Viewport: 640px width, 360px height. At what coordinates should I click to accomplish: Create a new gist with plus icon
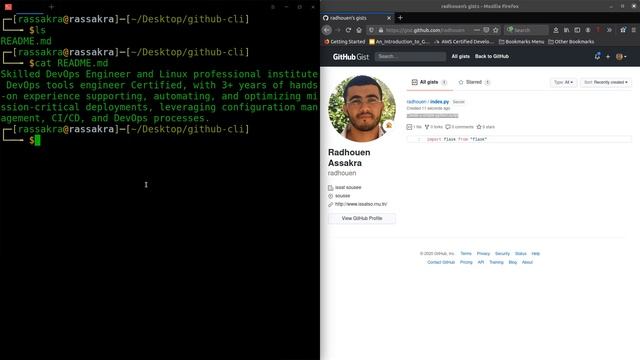tap(608, 57)
